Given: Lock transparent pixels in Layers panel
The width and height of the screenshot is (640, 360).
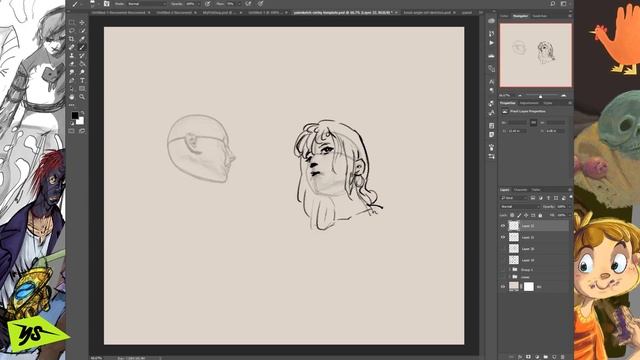Looking at the screenshot, I should (512, 215).
